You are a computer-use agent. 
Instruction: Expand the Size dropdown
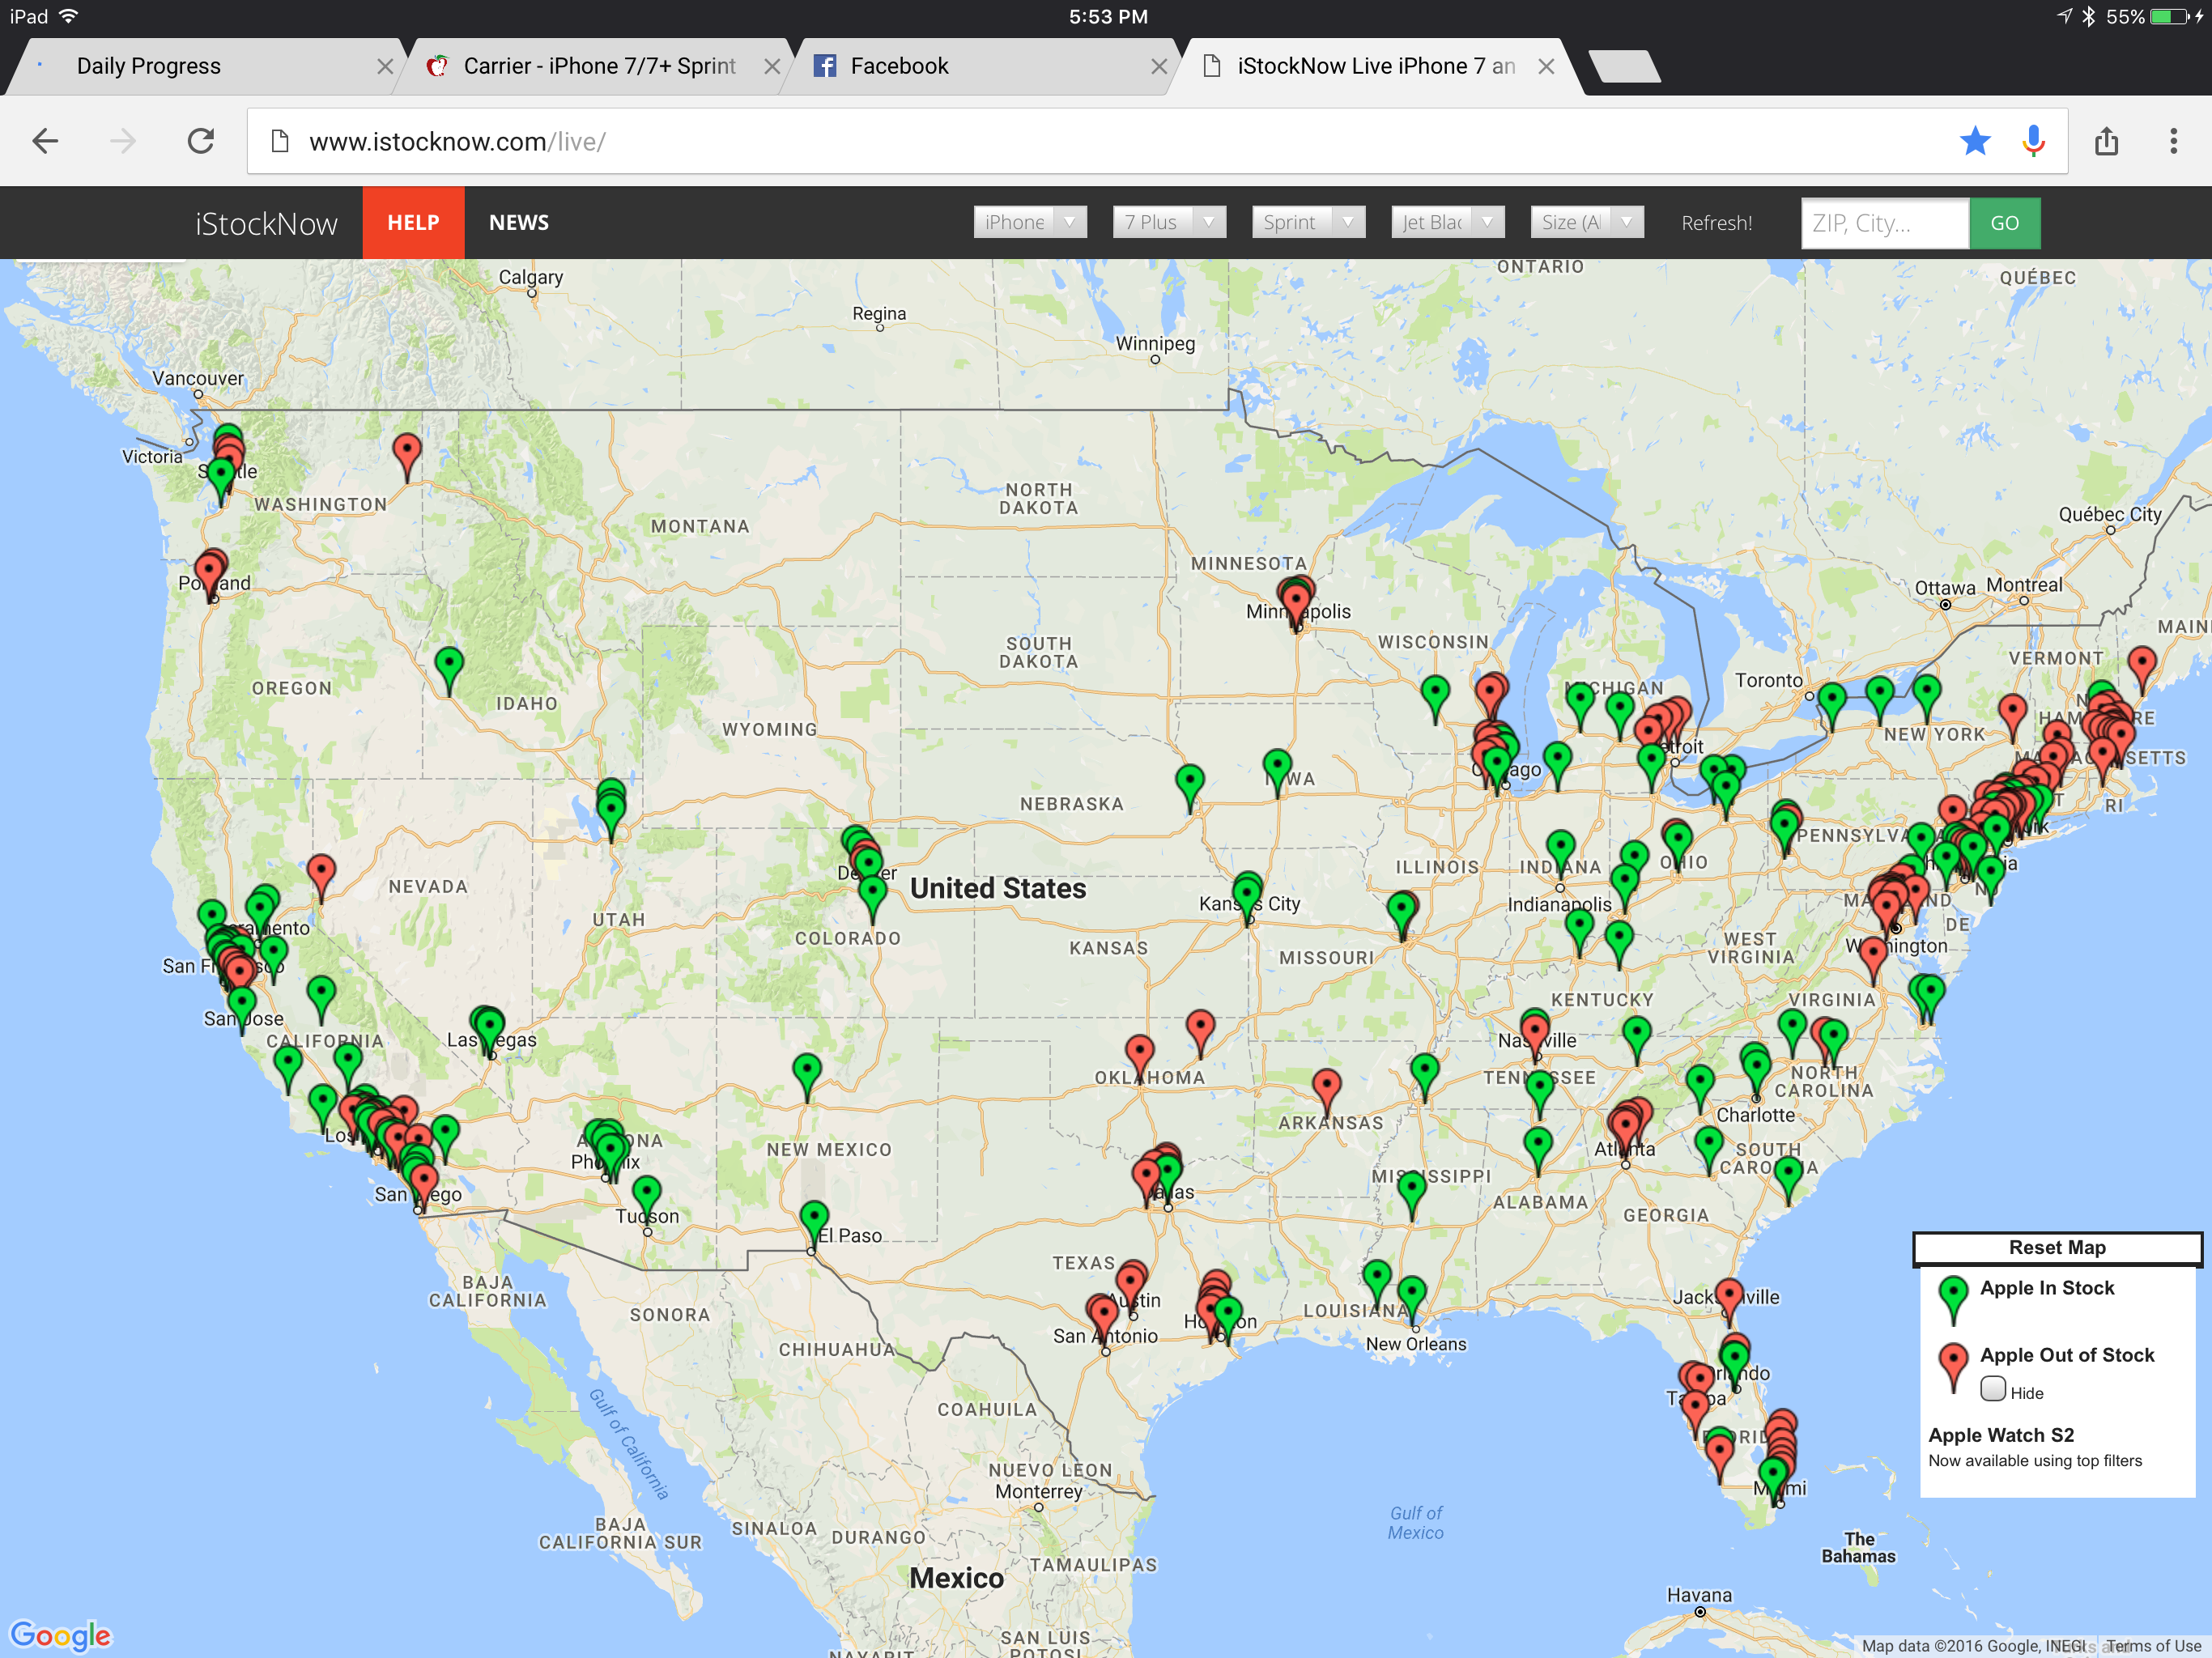tap(1587, 222)
